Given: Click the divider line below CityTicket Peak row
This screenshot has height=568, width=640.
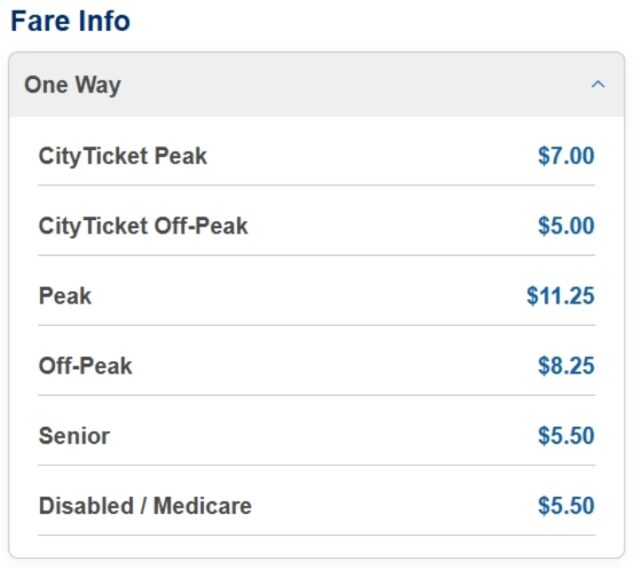Looking at the screenshot, I should tap(316, 185).
